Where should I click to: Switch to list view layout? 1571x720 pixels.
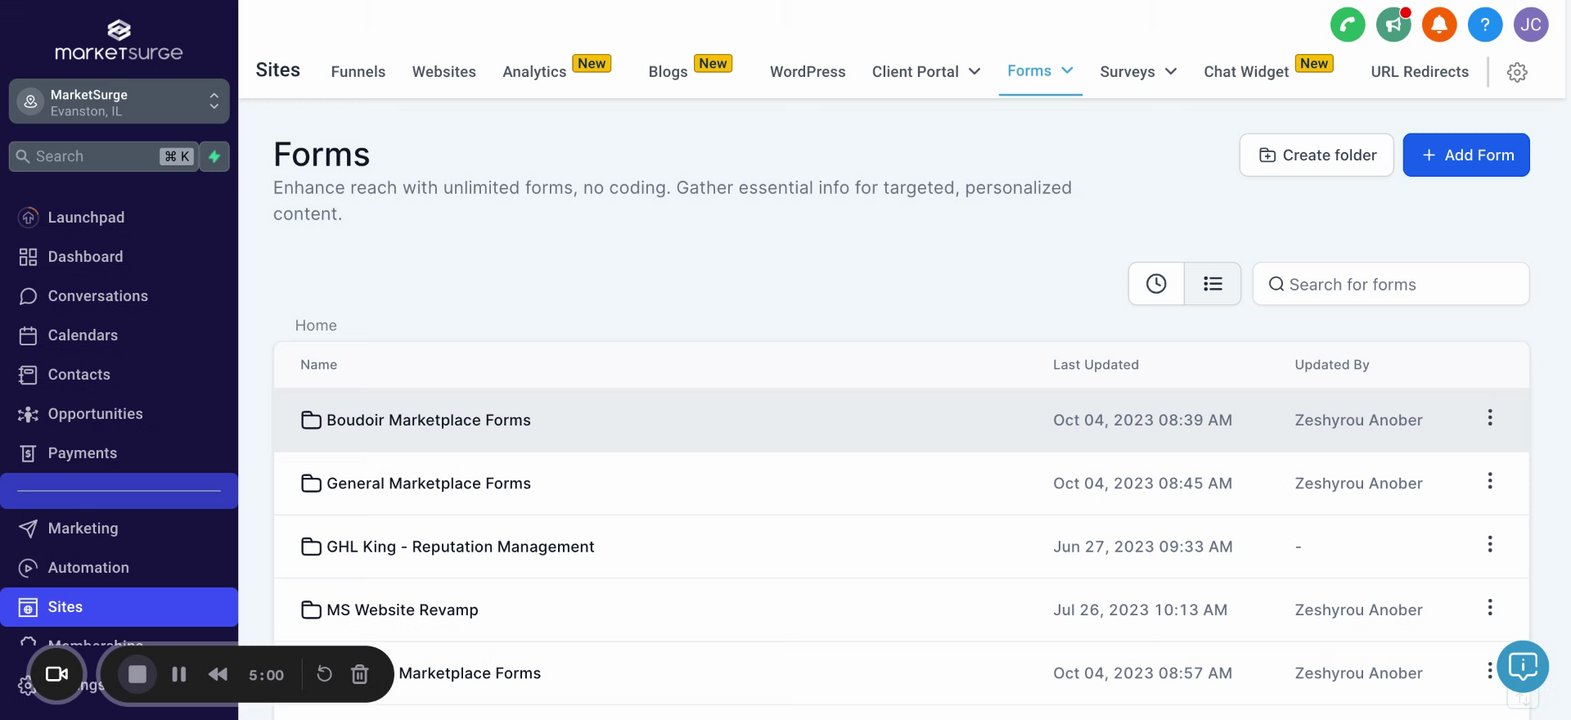click(1212, 284)
